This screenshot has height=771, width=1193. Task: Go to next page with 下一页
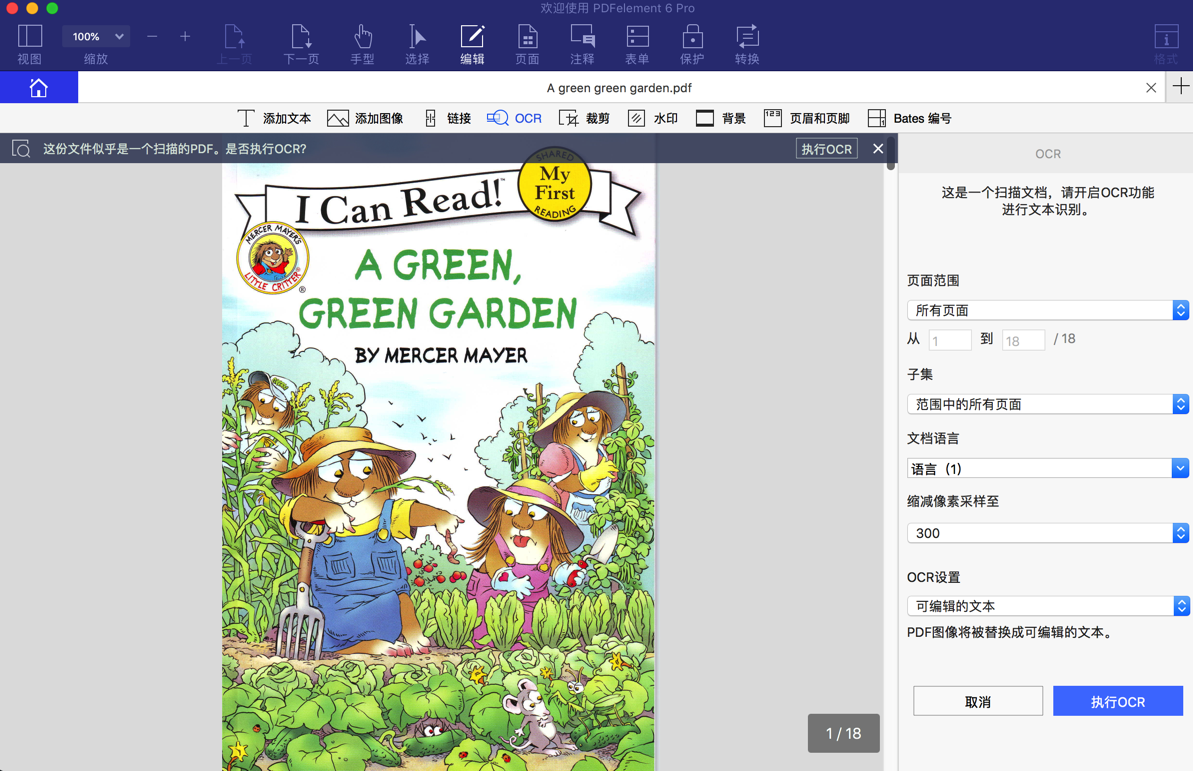[301, 44]
